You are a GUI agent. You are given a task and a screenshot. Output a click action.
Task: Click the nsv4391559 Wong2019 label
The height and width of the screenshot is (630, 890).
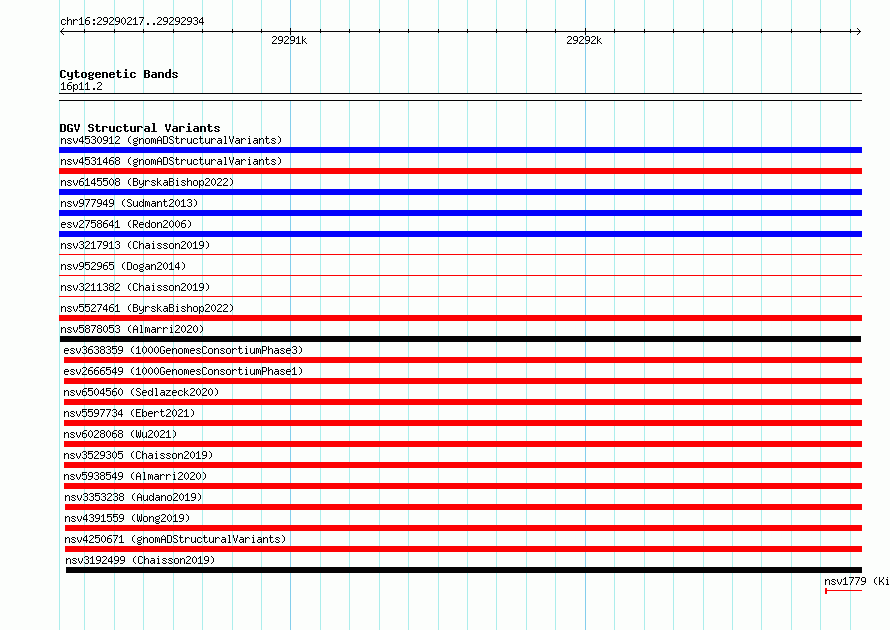[x=127, y=518]
